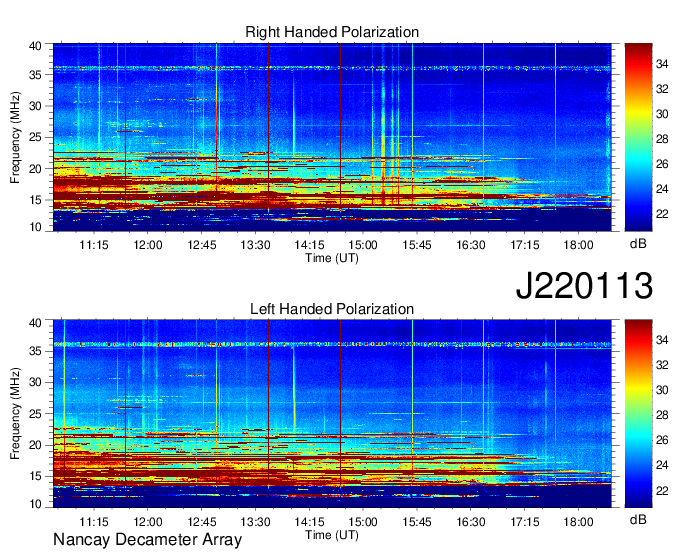This screenshot has width=680, height=552.
Task: Click the 15:00 tick label on lower plot
Action: 363,522
